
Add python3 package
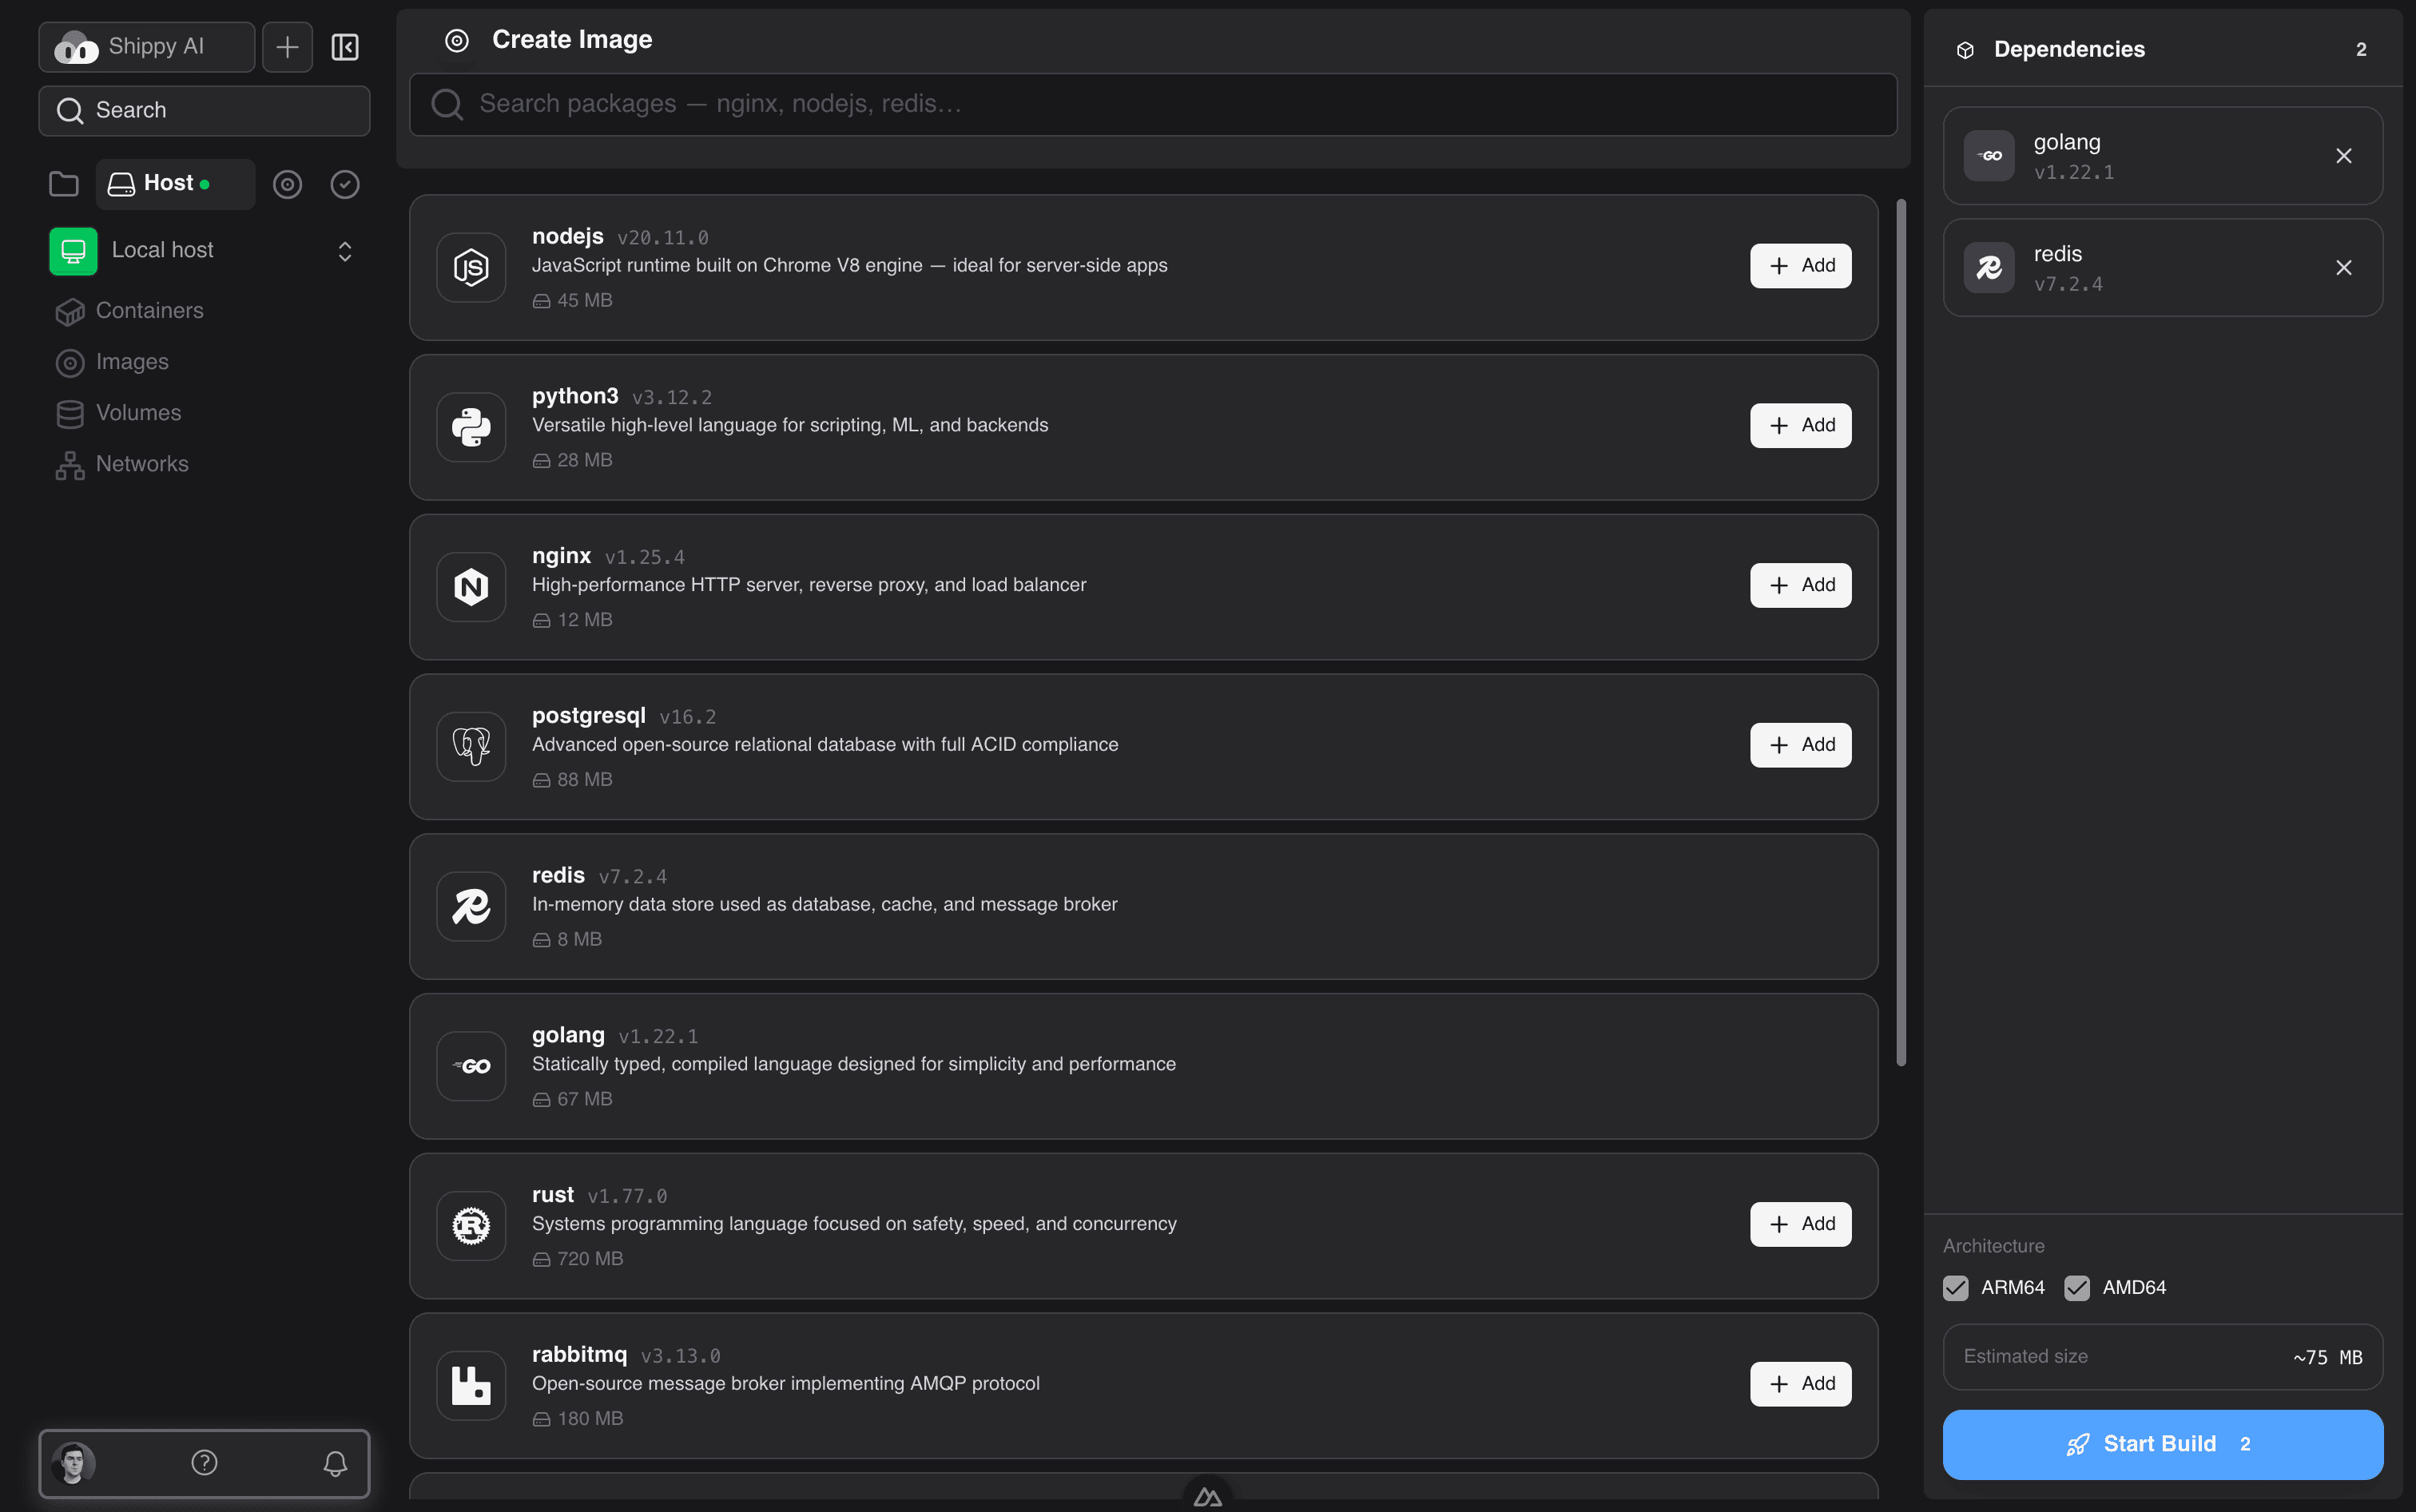tap(1800, 426)
